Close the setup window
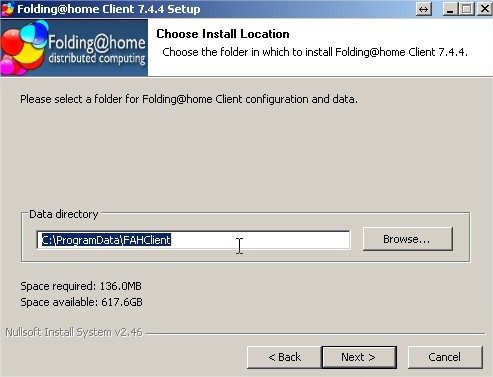This screenshot has width=493, height=377. (484, 9)
